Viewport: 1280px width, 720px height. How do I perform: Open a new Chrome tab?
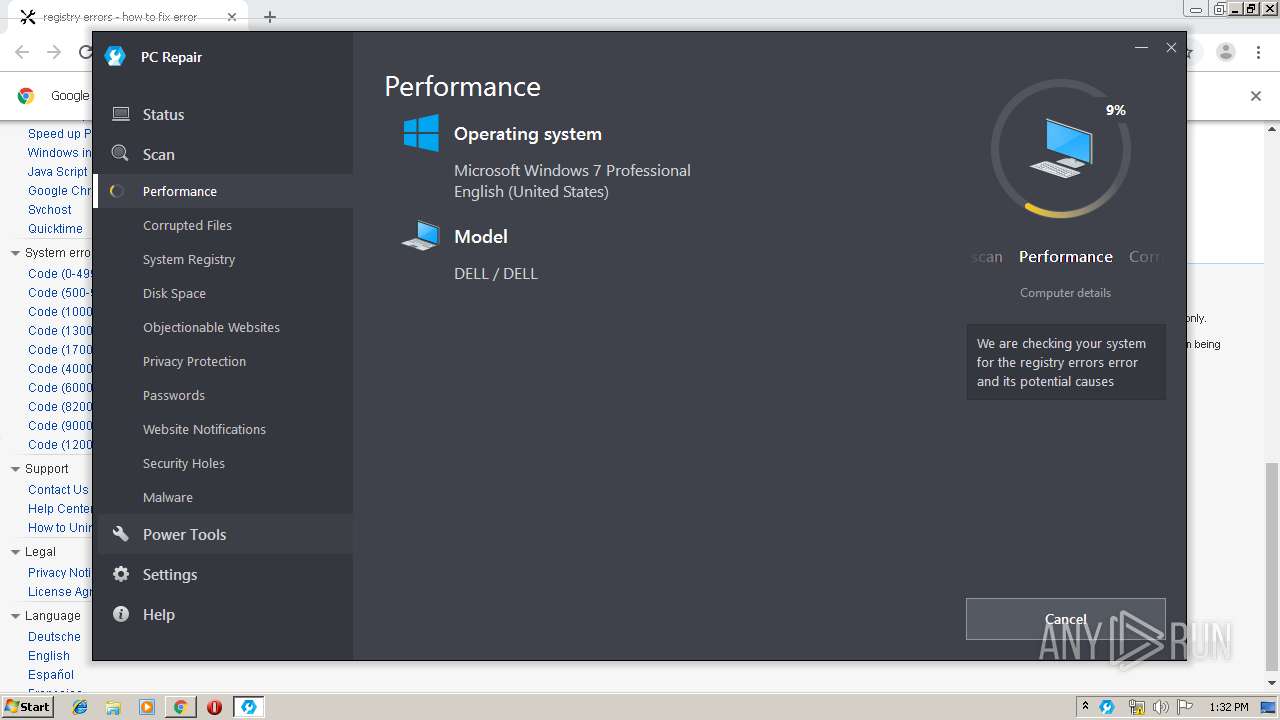click(x=270, y=17)
